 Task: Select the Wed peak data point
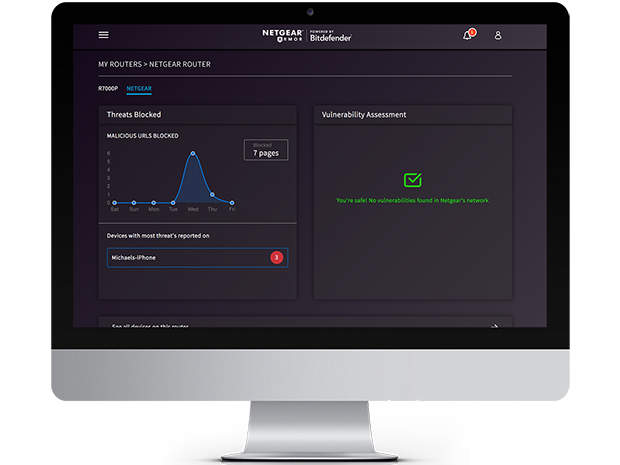click(193, 153)
